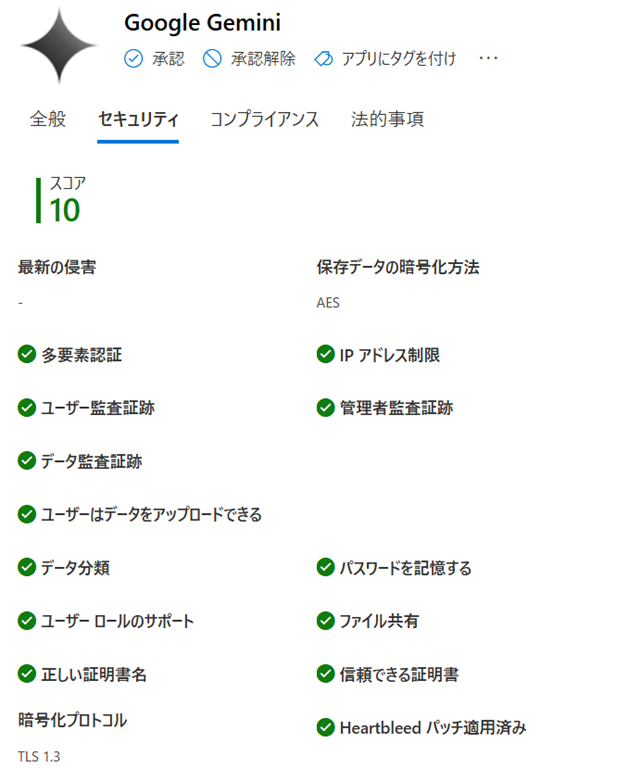Switch to the 全般 tab

(48, 119)
